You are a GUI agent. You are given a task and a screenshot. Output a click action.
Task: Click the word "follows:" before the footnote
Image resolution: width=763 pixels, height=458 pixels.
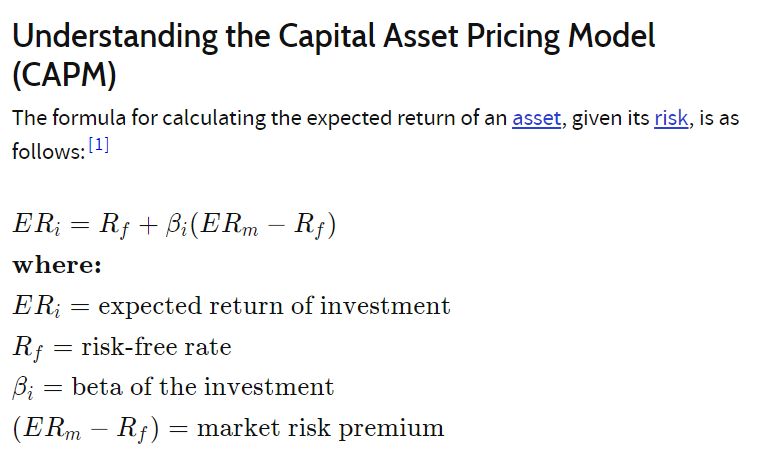click(49, 151)
